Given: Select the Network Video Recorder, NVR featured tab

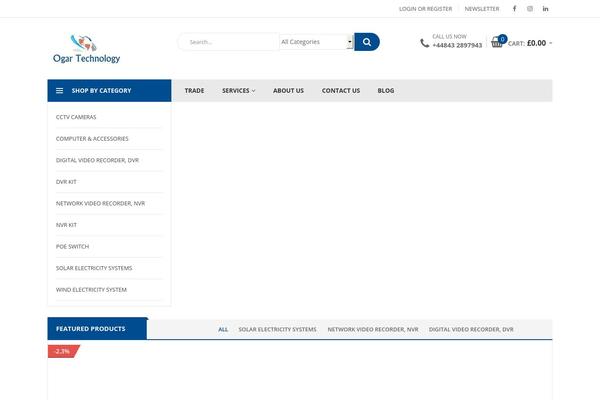Looking at the screenshot, I should [x=373, y=329].
